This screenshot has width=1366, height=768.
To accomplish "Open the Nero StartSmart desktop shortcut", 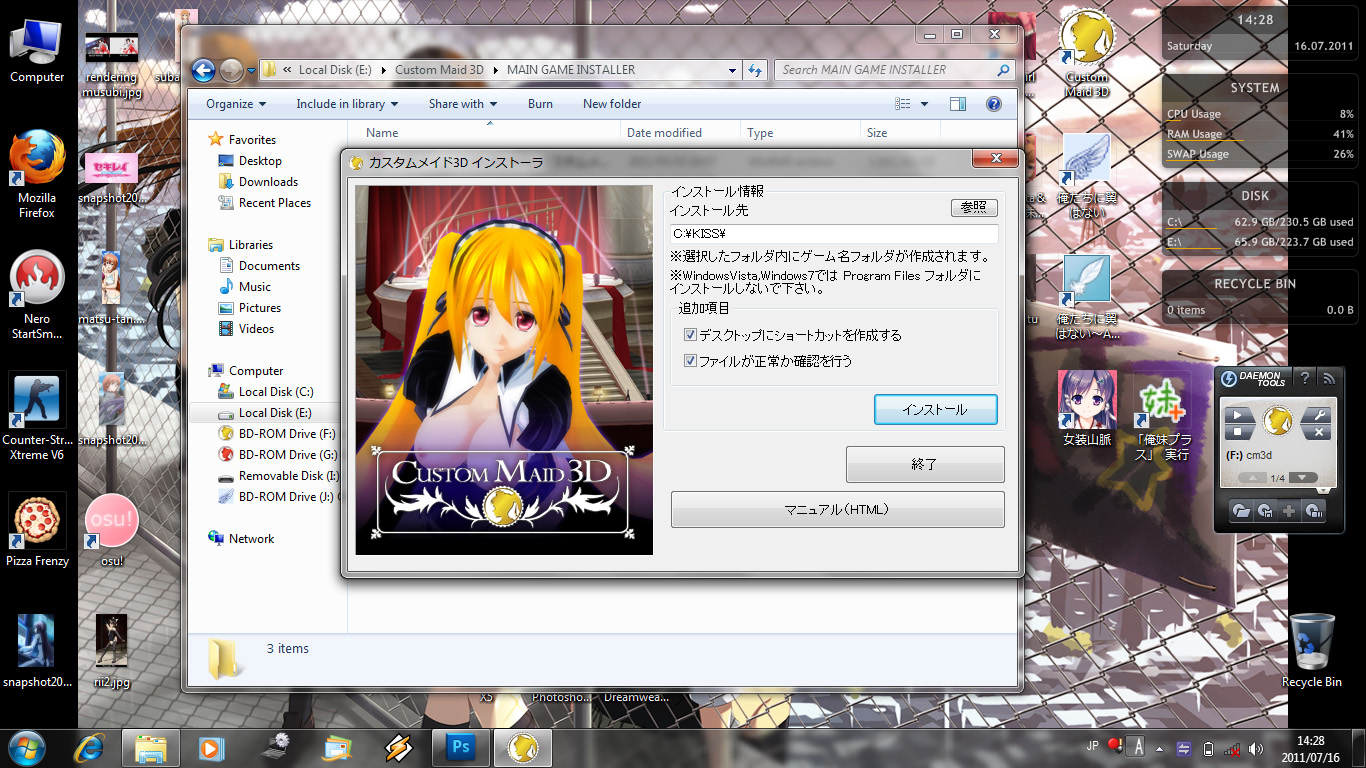I will (x=37, y=295).
